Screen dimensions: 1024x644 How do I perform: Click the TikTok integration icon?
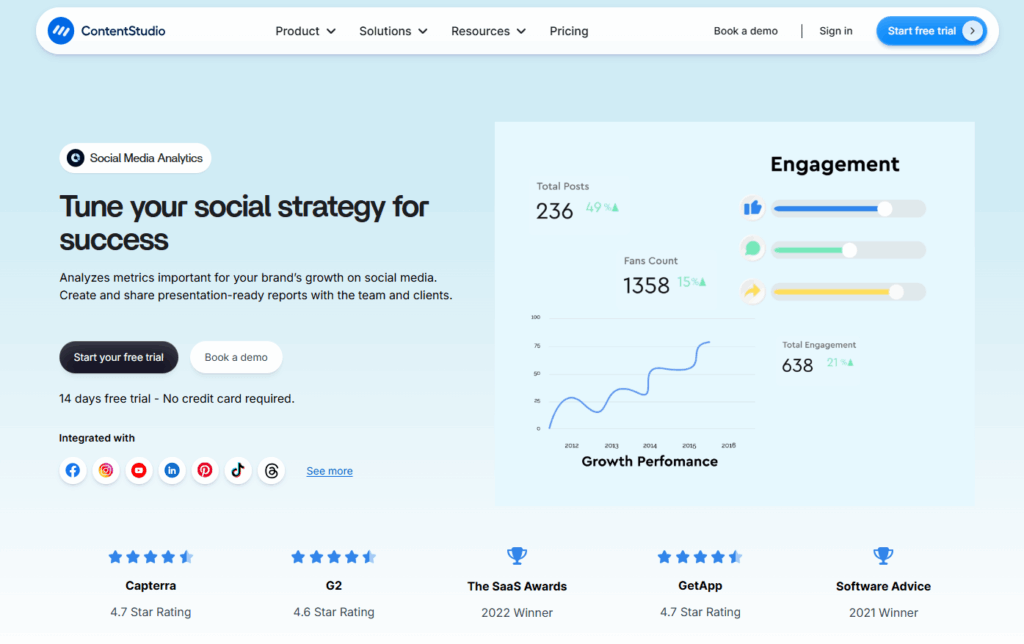(x=238, y=470)
